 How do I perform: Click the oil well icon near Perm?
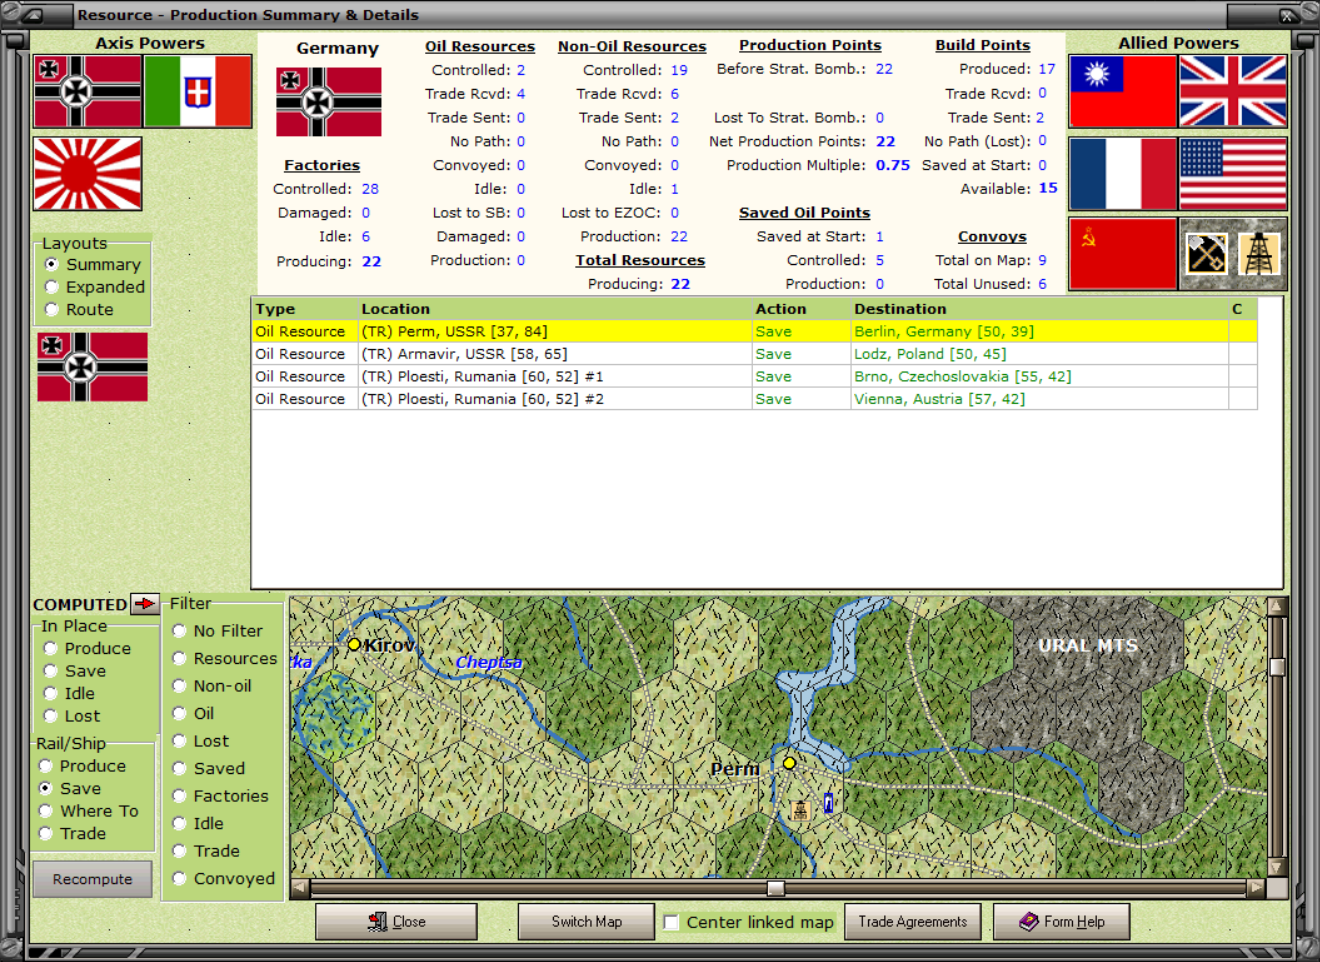point(800,810)
